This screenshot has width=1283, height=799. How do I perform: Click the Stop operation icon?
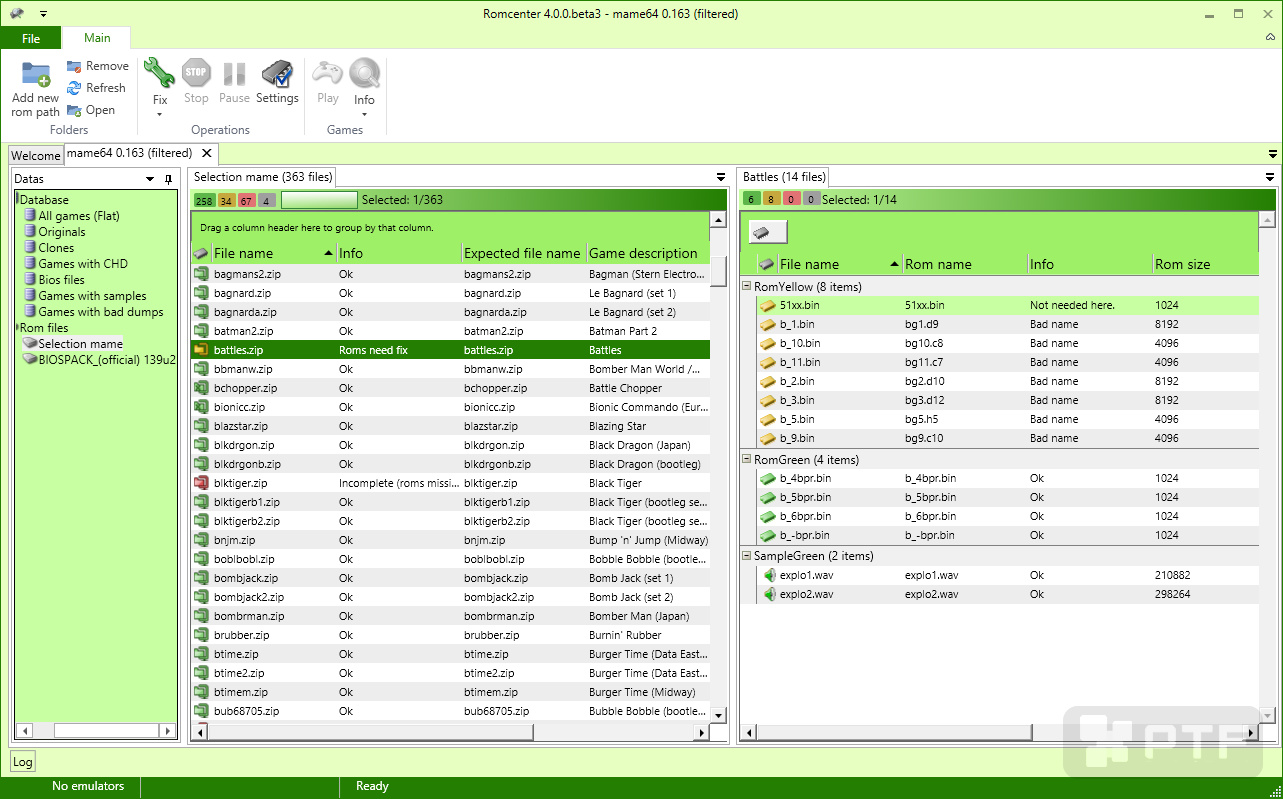click(x=196, y=73)
